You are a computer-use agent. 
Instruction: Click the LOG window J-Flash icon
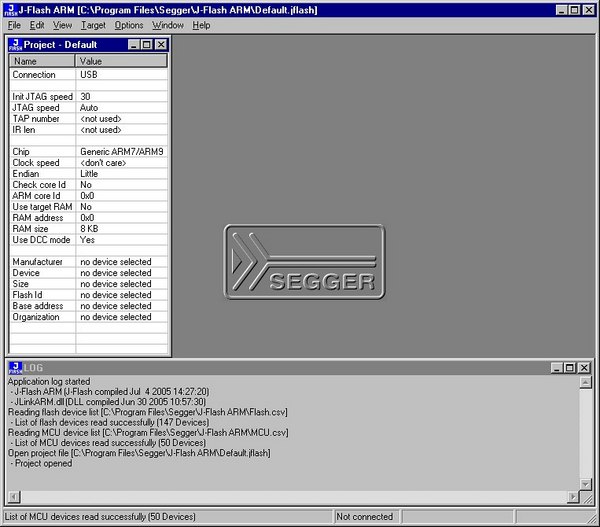[15, 368]
